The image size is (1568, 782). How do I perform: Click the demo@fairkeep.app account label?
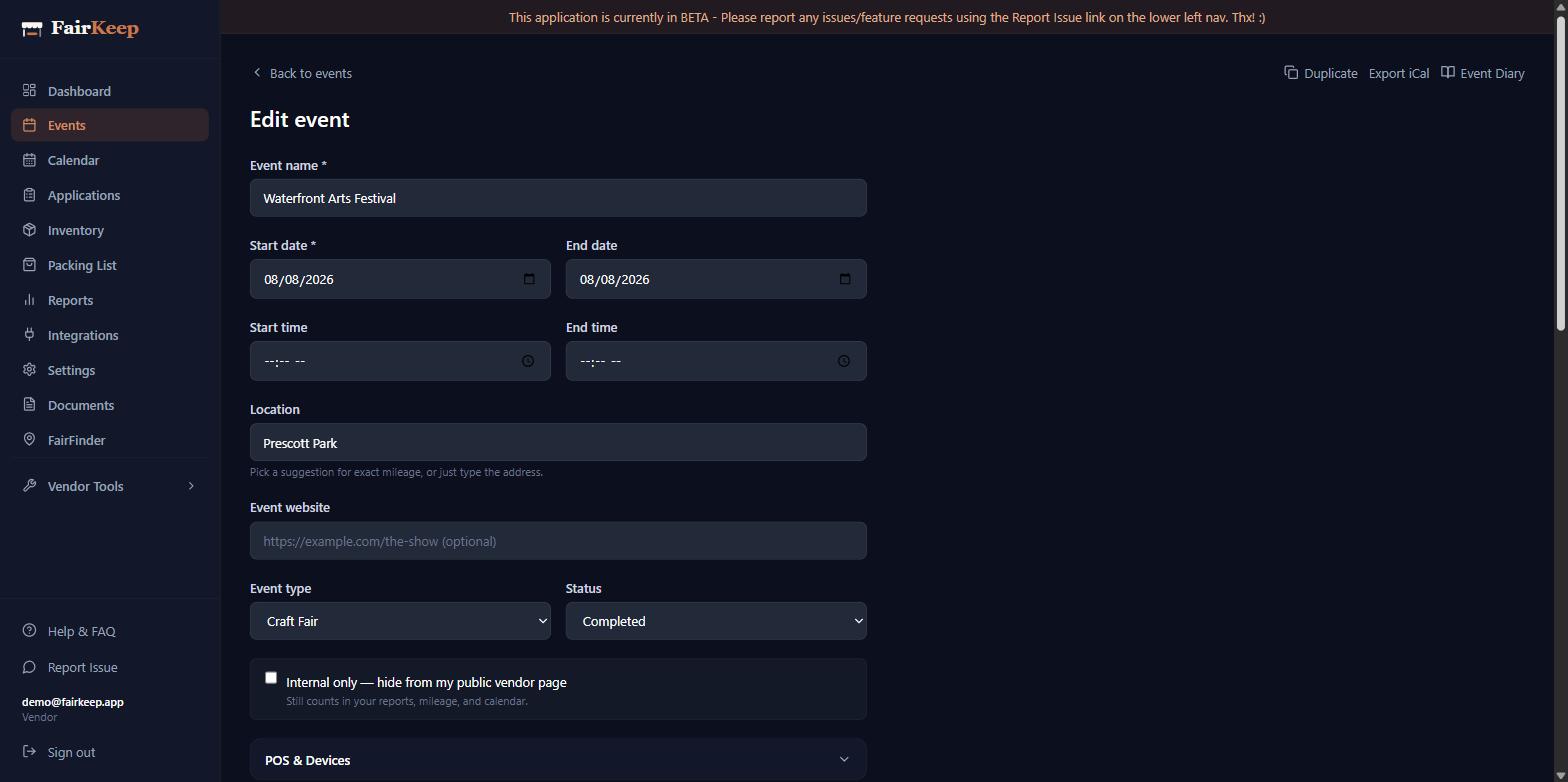point(73,702)
